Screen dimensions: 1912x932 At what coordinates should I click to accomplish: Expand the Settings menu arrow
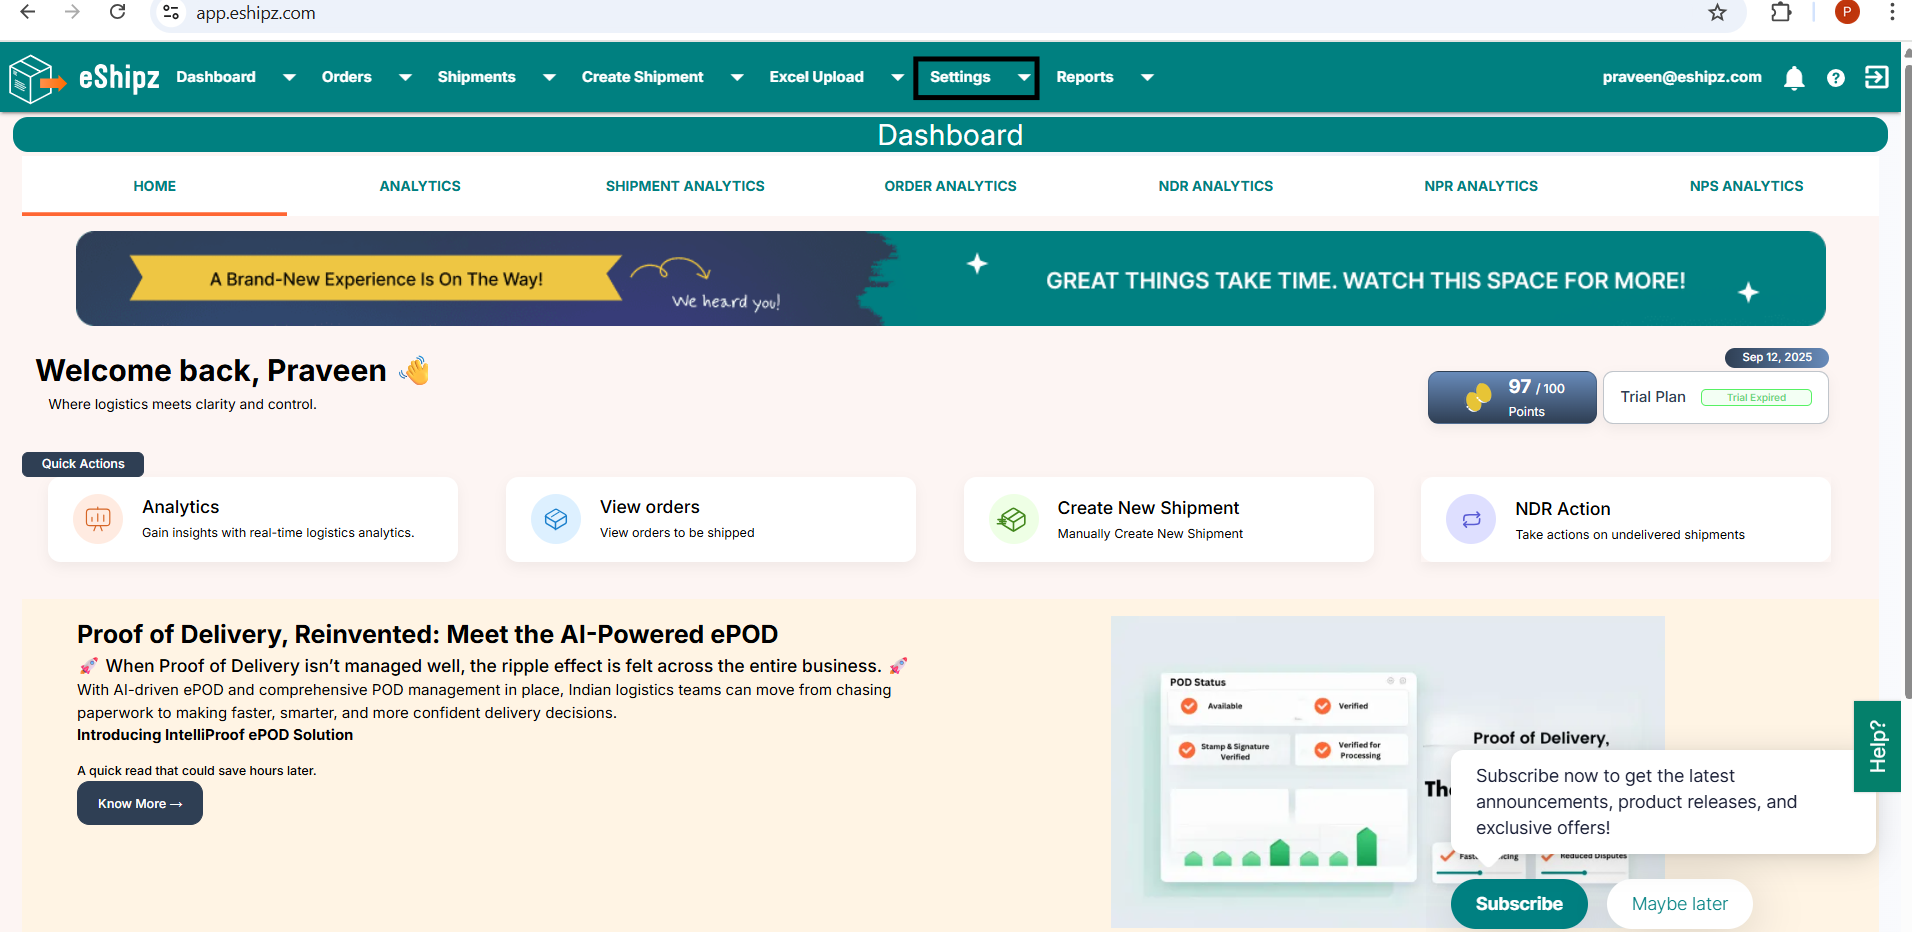[x=1024, y=77]
